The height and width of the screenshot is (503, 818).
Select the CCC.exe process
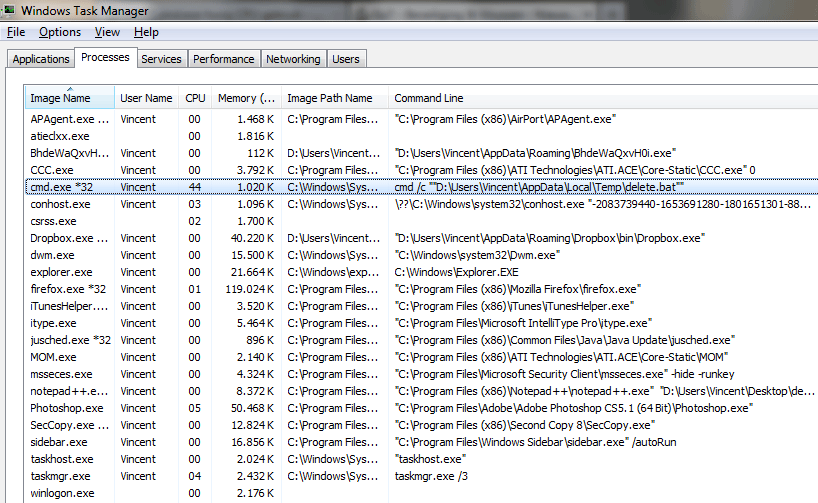(x=422, y=170)
